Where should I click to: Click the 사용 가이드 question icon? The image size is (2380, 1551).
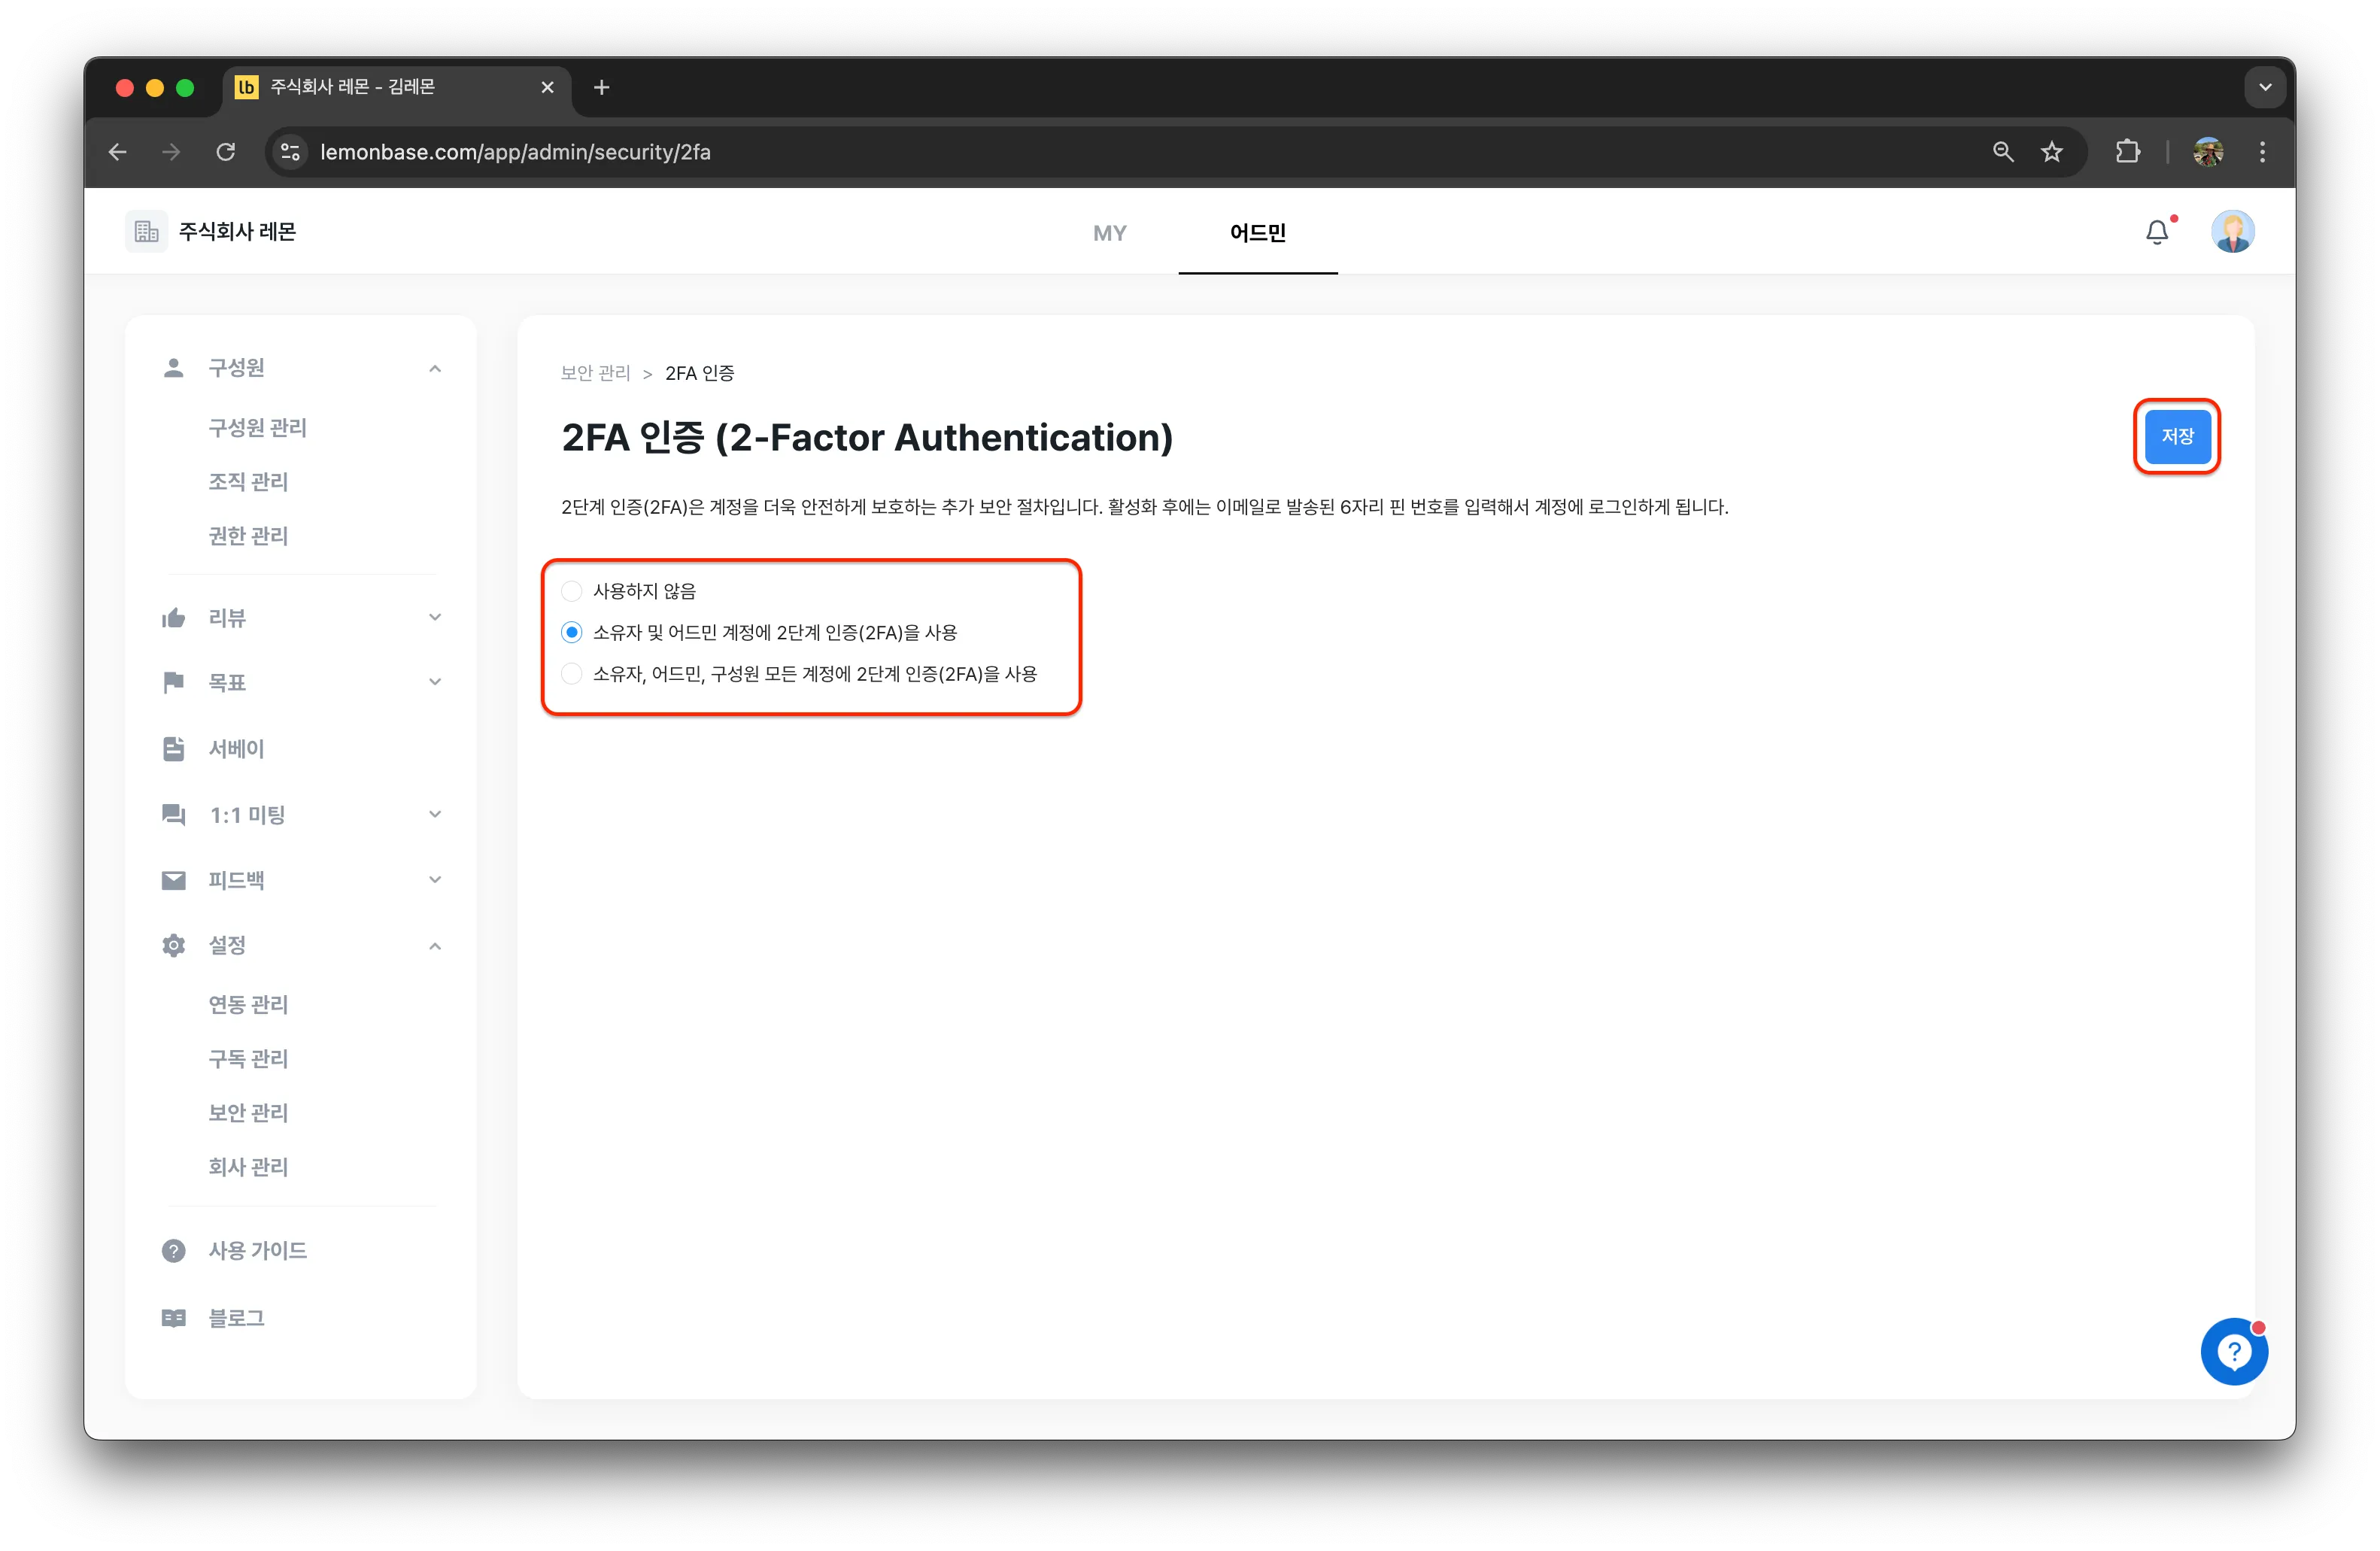point(173,1250)
